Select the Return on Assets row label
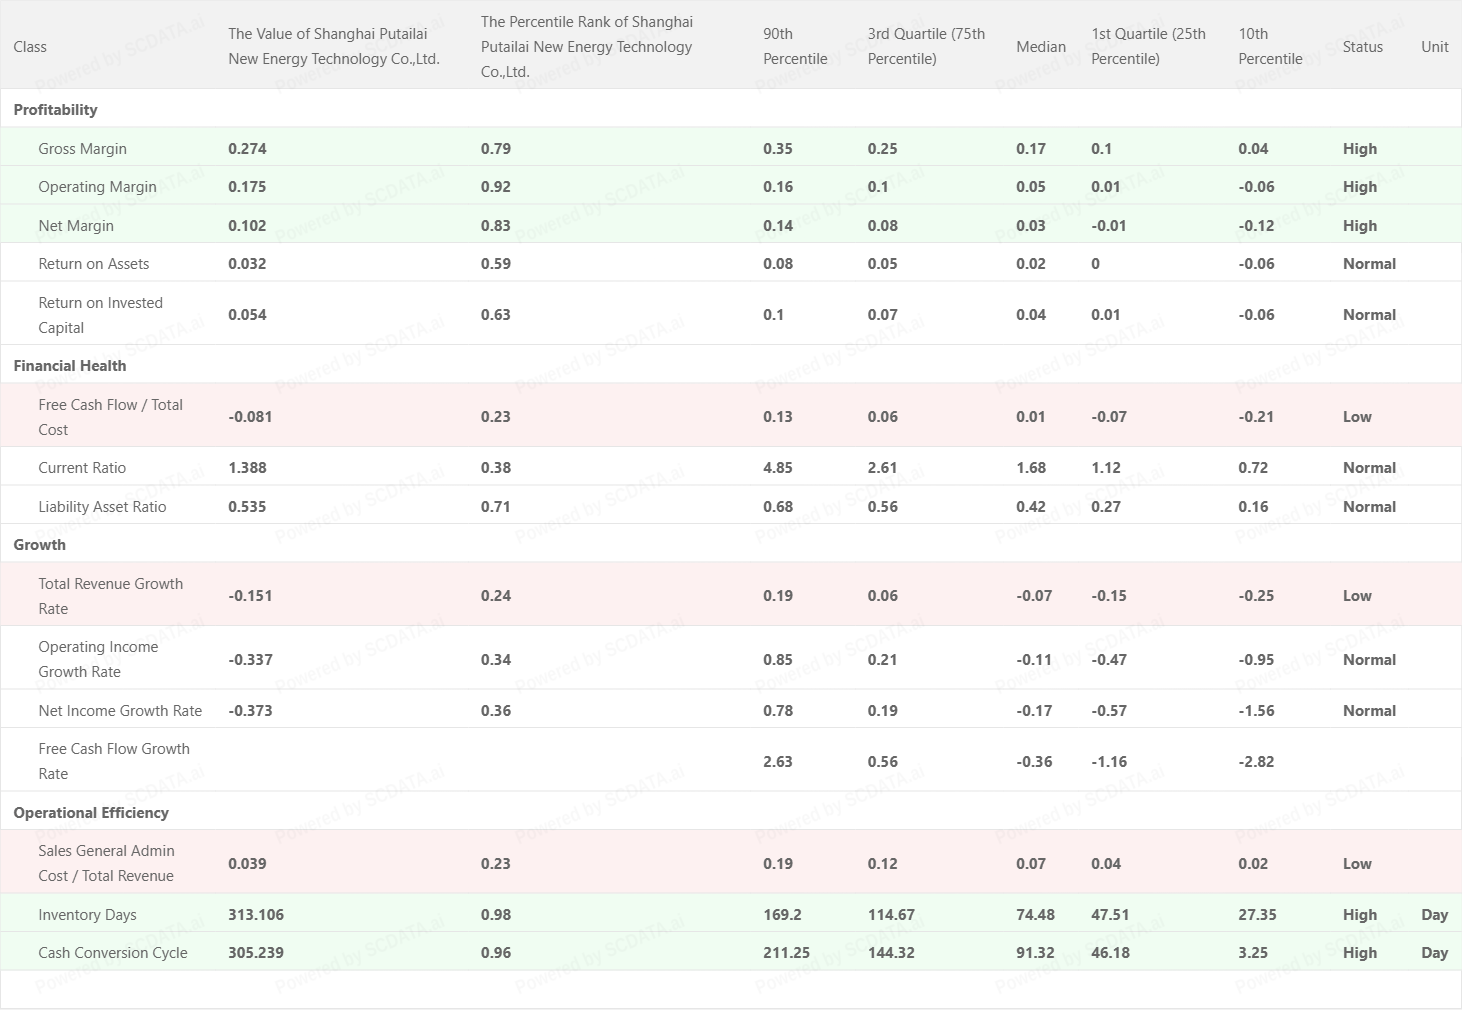This screenshot has width=1462, height=1010. [93, 264]
